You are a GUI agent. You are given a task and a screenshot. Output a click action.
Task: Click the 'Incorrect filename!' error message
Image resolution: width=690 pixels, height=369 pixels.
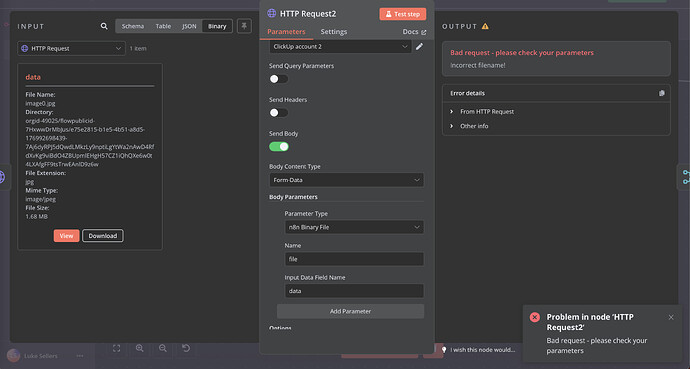coord(477,65)
